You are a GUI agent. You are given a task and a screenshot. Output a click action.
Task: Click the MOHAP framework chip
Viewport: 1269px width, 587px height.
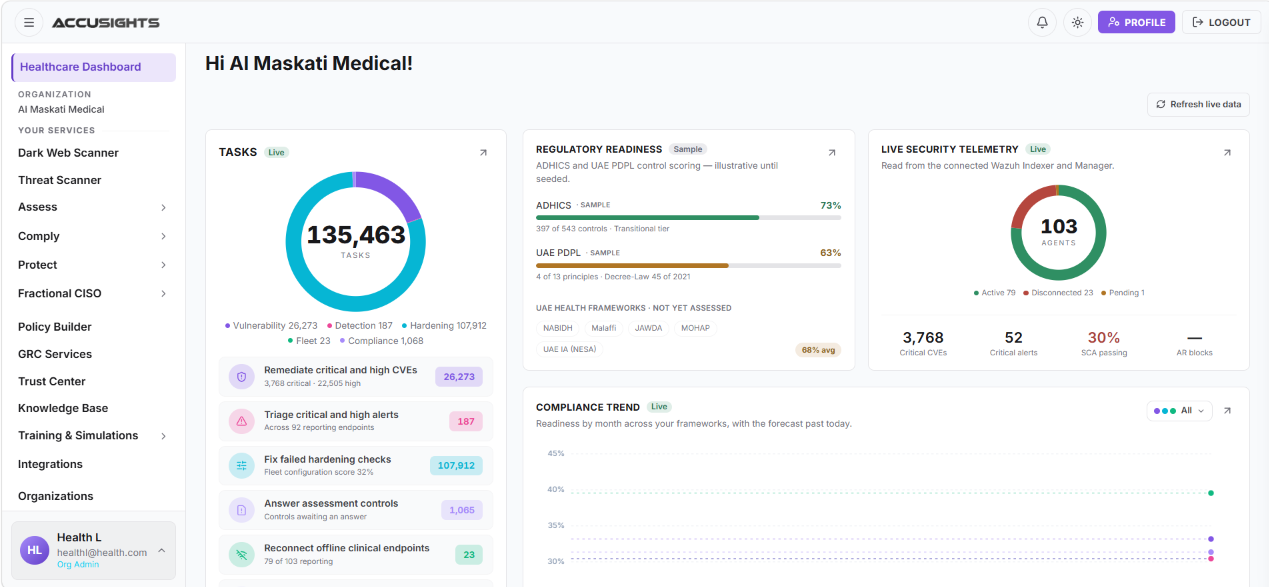[x=695, y=328]
